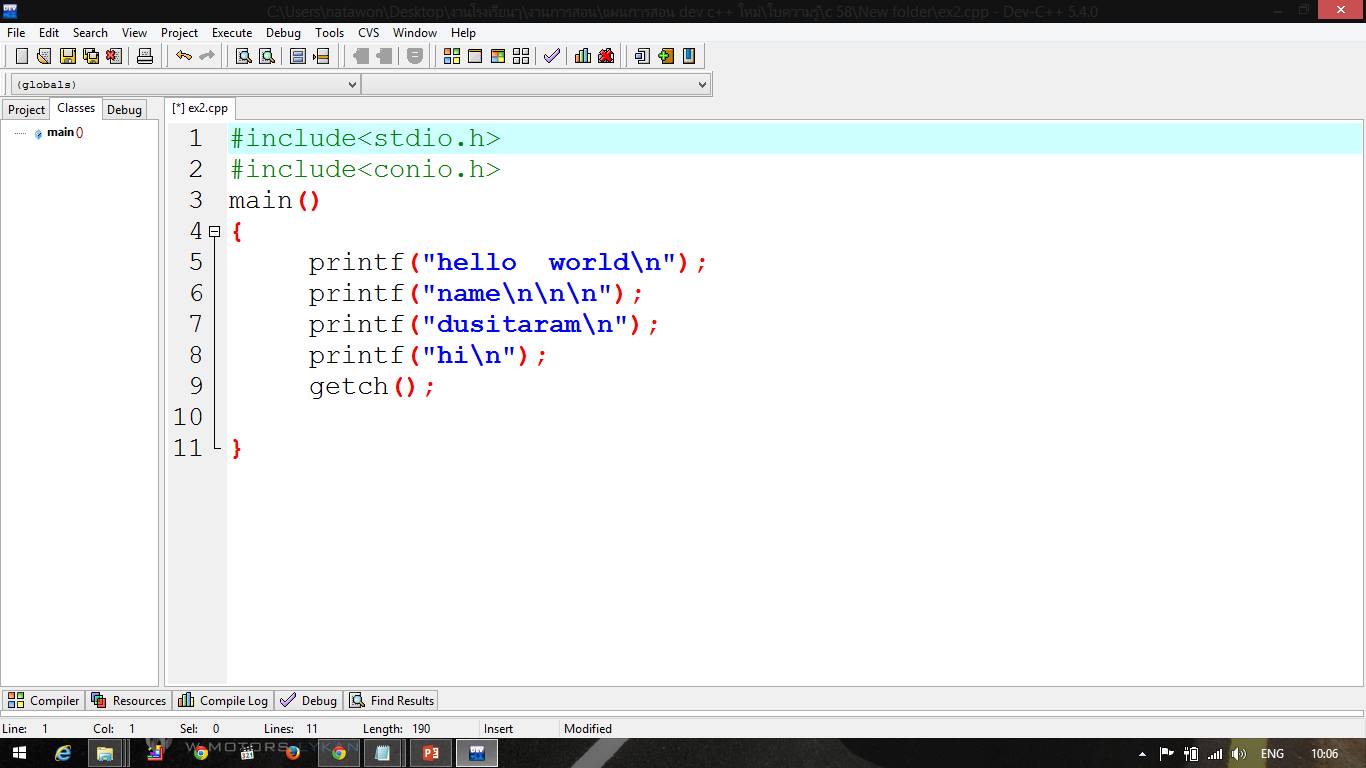This screenshot has height=768, width=1366.
Task: Expand the class browser member dropdown
Action: pyautogui.click(x=701, y=84)
